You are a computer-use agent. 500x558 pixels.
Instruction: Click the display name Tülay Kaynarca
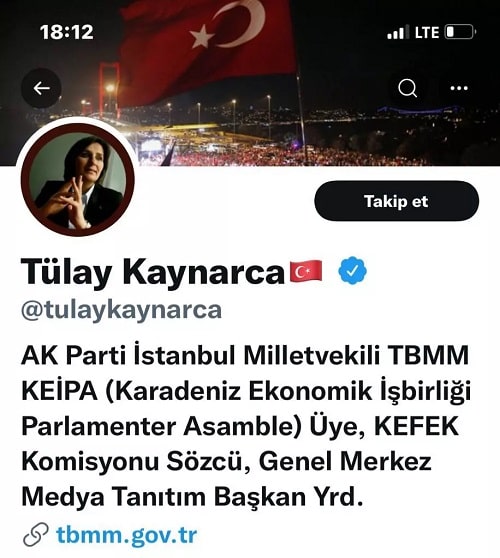pos(153,272)
